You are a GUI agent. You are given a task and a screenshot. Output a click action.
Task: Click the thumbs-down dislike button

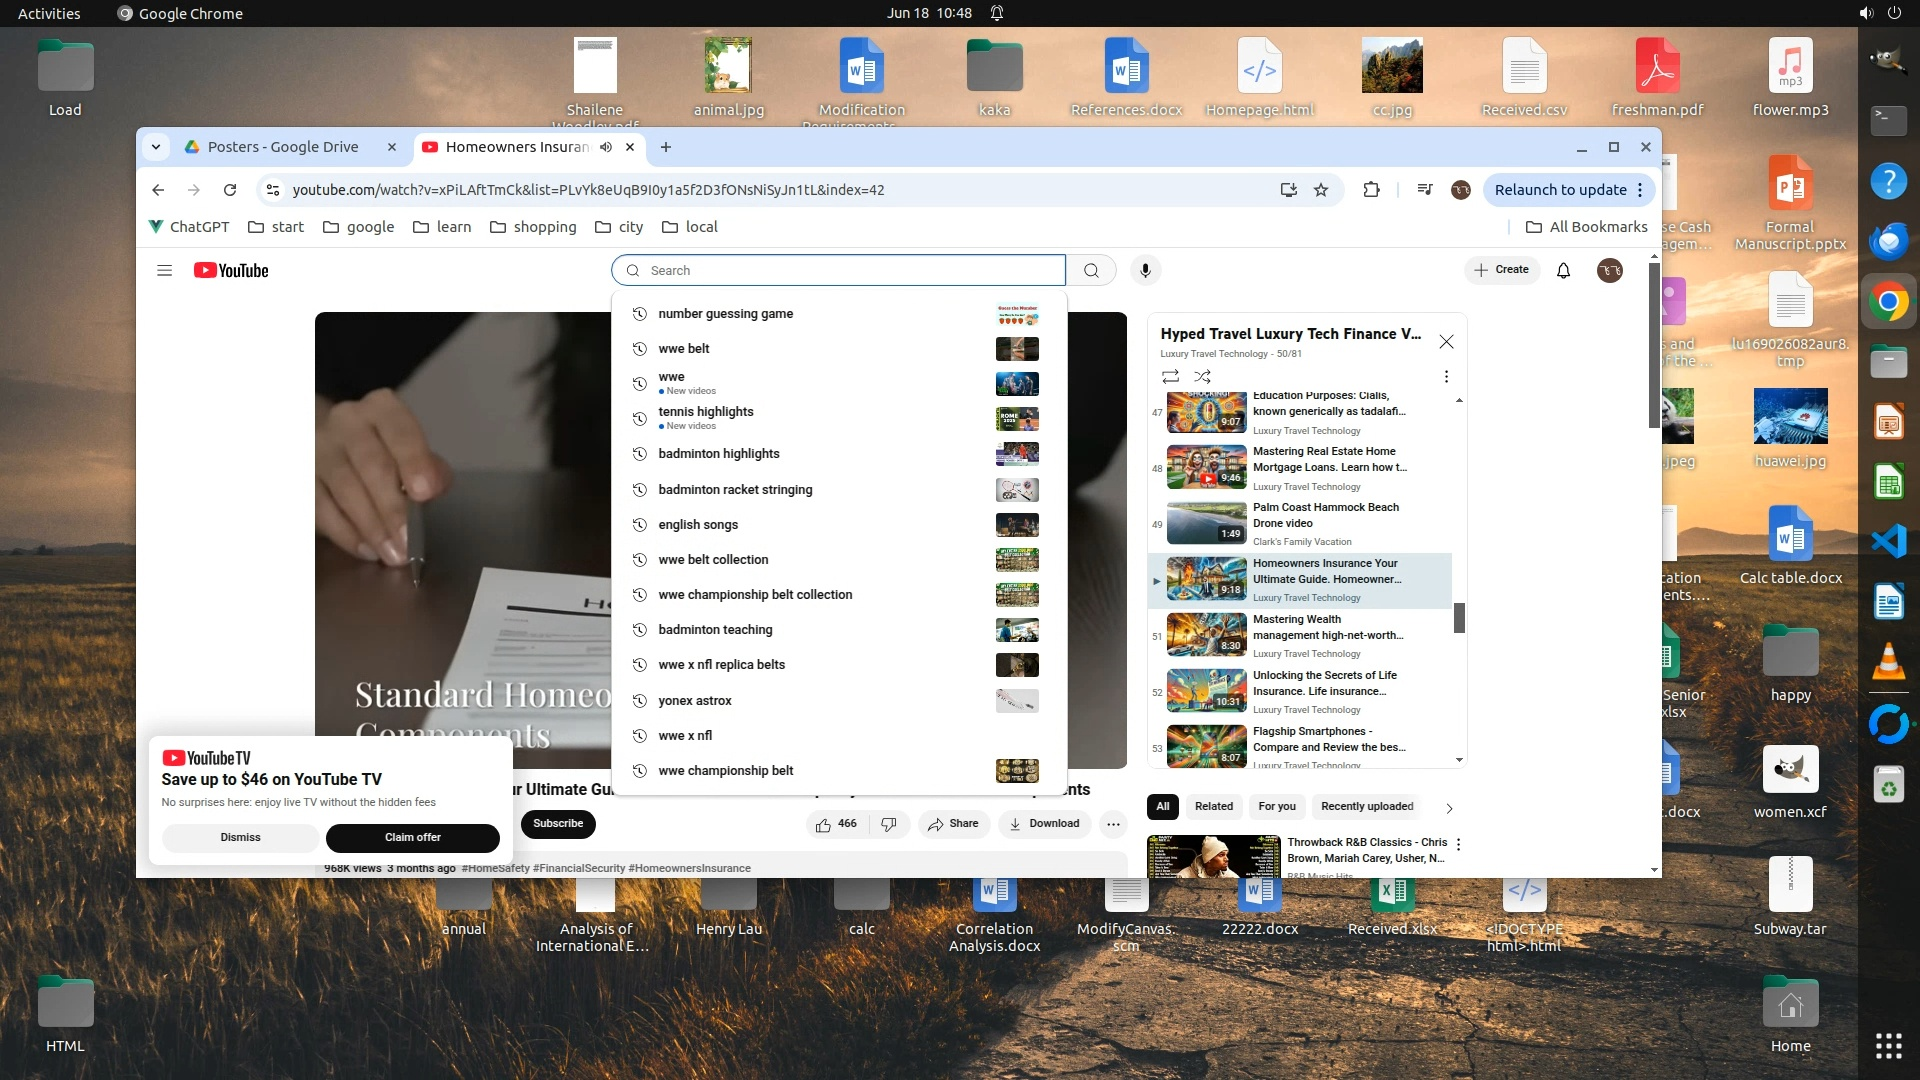coord(888,824)
